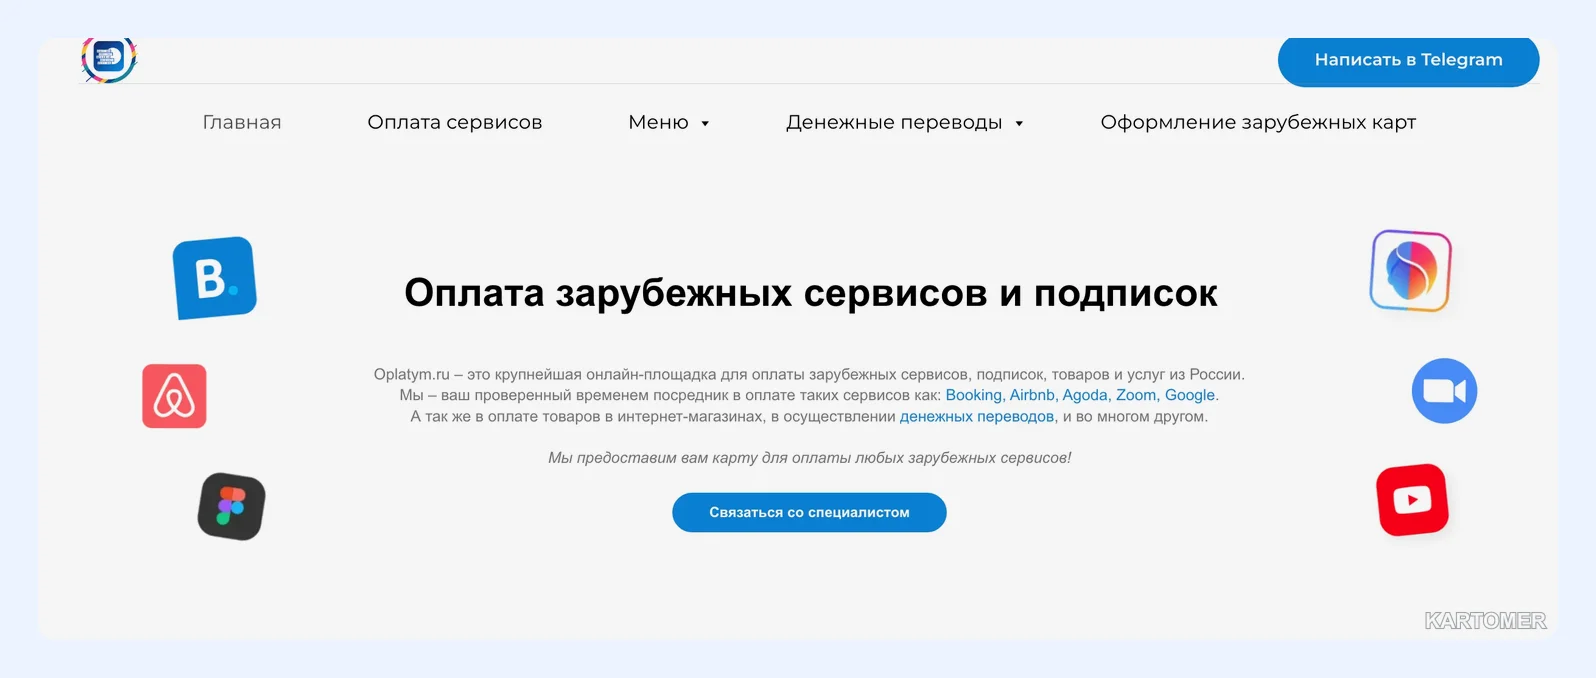Click heading Оплата зарубежных сервисов и подписок
Image resolution: width=1596 pixels, height=678 pixels.
pos(811,293)
